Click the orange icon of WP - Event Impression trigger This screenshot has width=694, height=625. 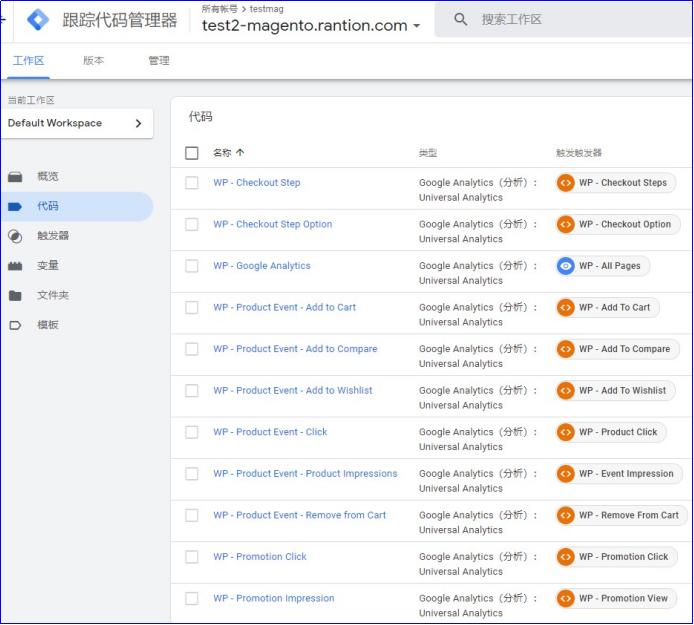[x=565, y=474]
